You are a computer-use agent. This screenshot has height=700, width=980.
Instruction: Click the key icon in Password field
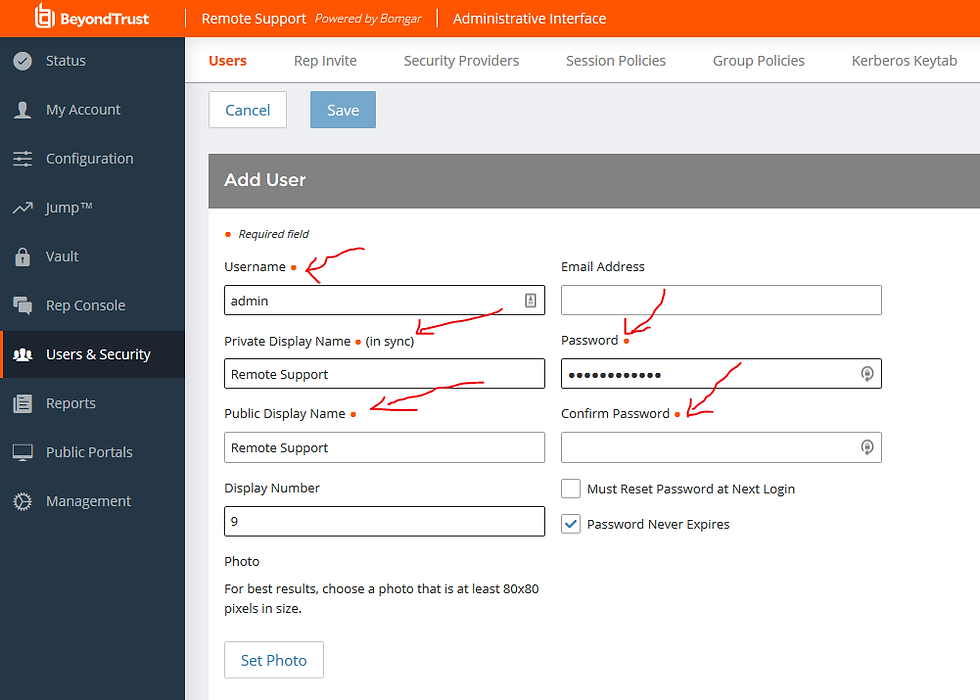867,374
